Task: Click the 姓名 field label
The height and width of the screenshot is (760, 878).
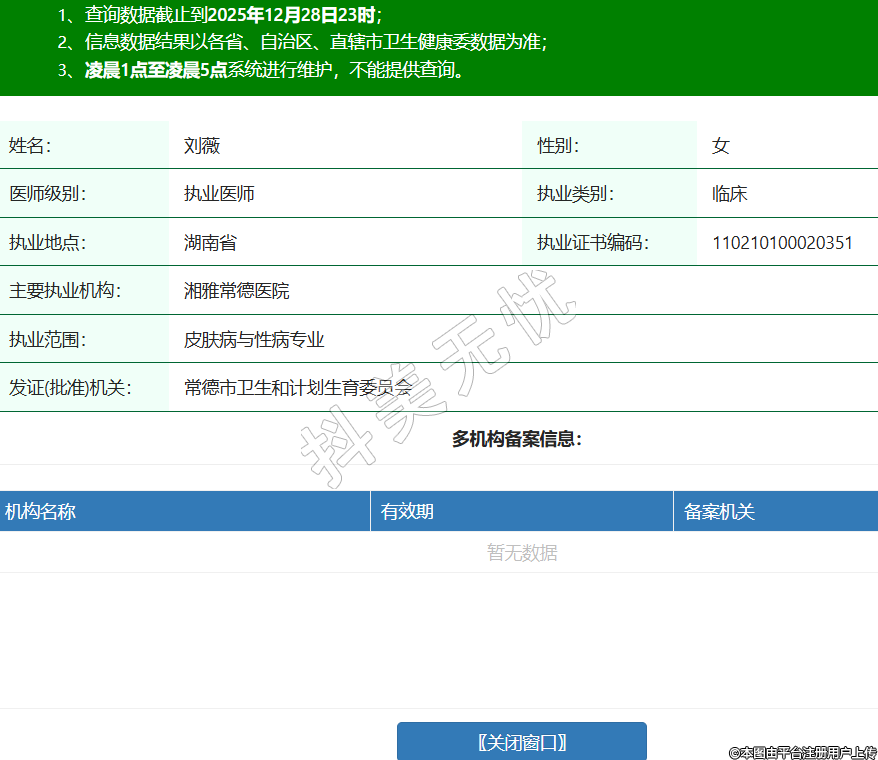Action: [x=30, y=146]
